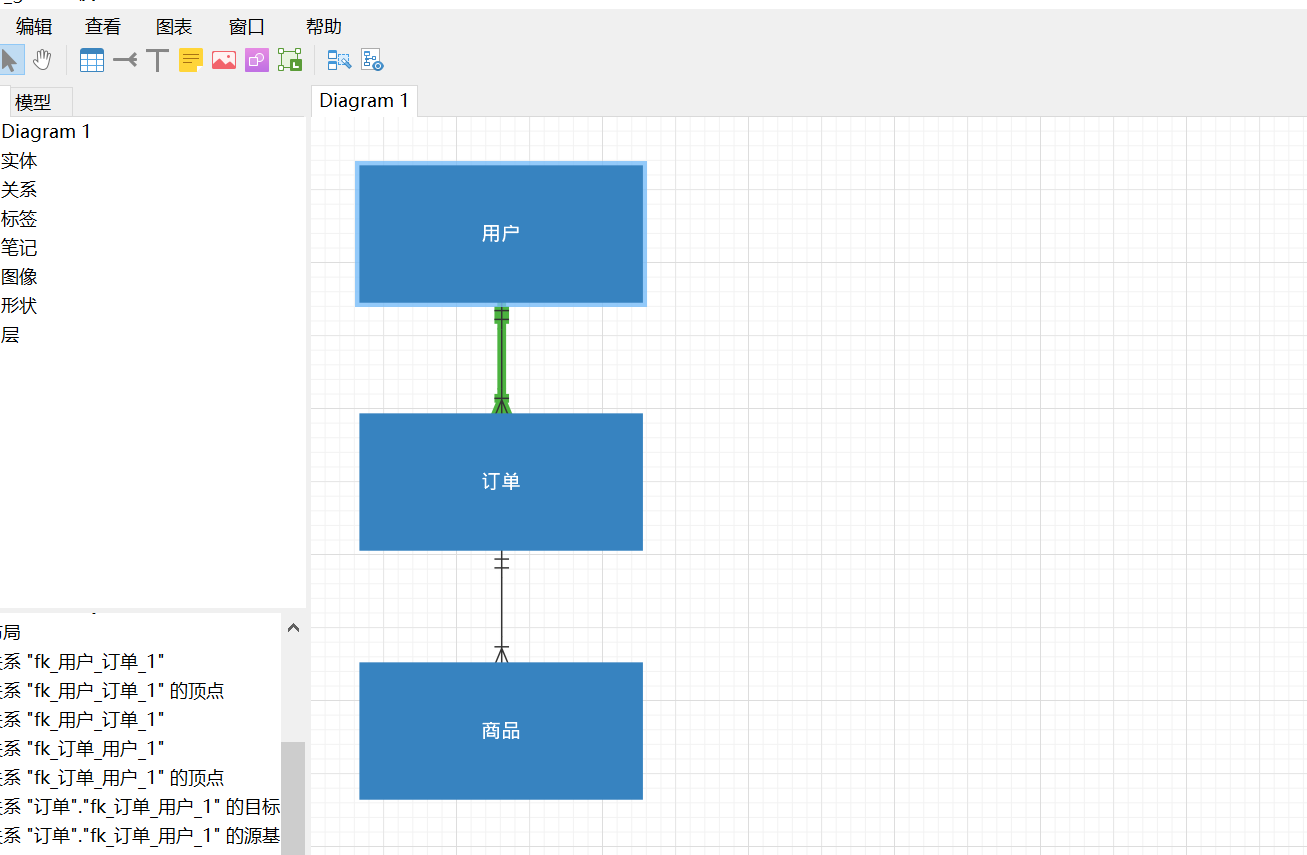Select the pointer arrow tool
This screenshot has width=1307, height=855.
[11, 60]
